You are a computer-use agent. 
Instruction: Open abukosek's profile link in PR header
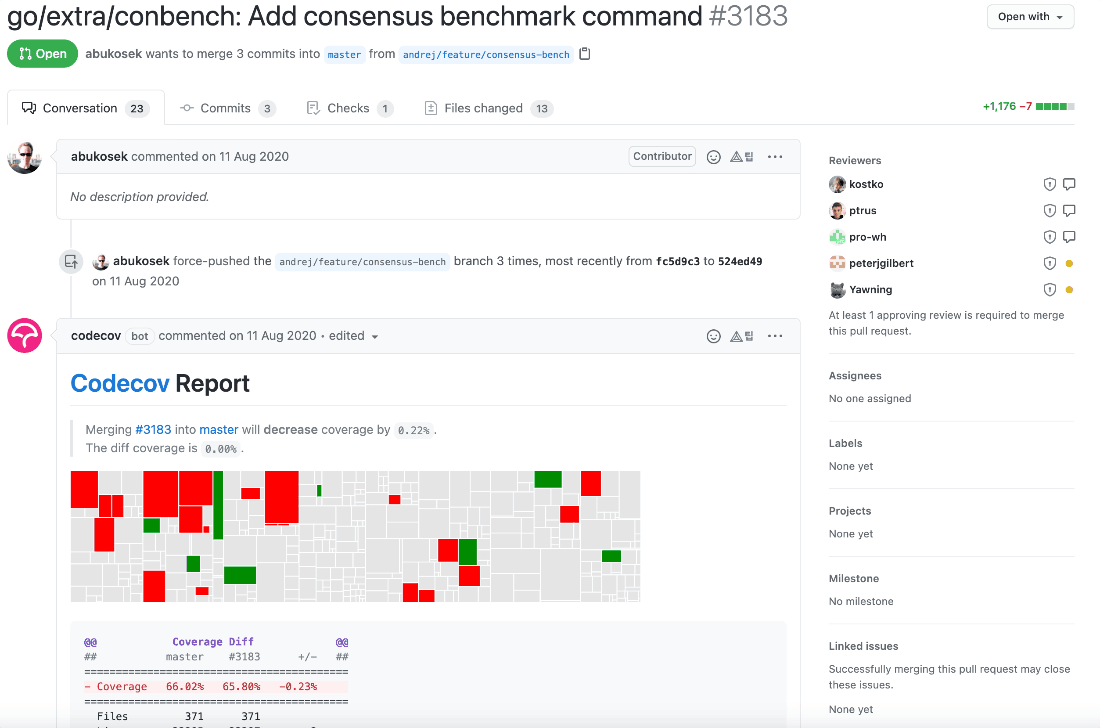[x=114, y=53]
